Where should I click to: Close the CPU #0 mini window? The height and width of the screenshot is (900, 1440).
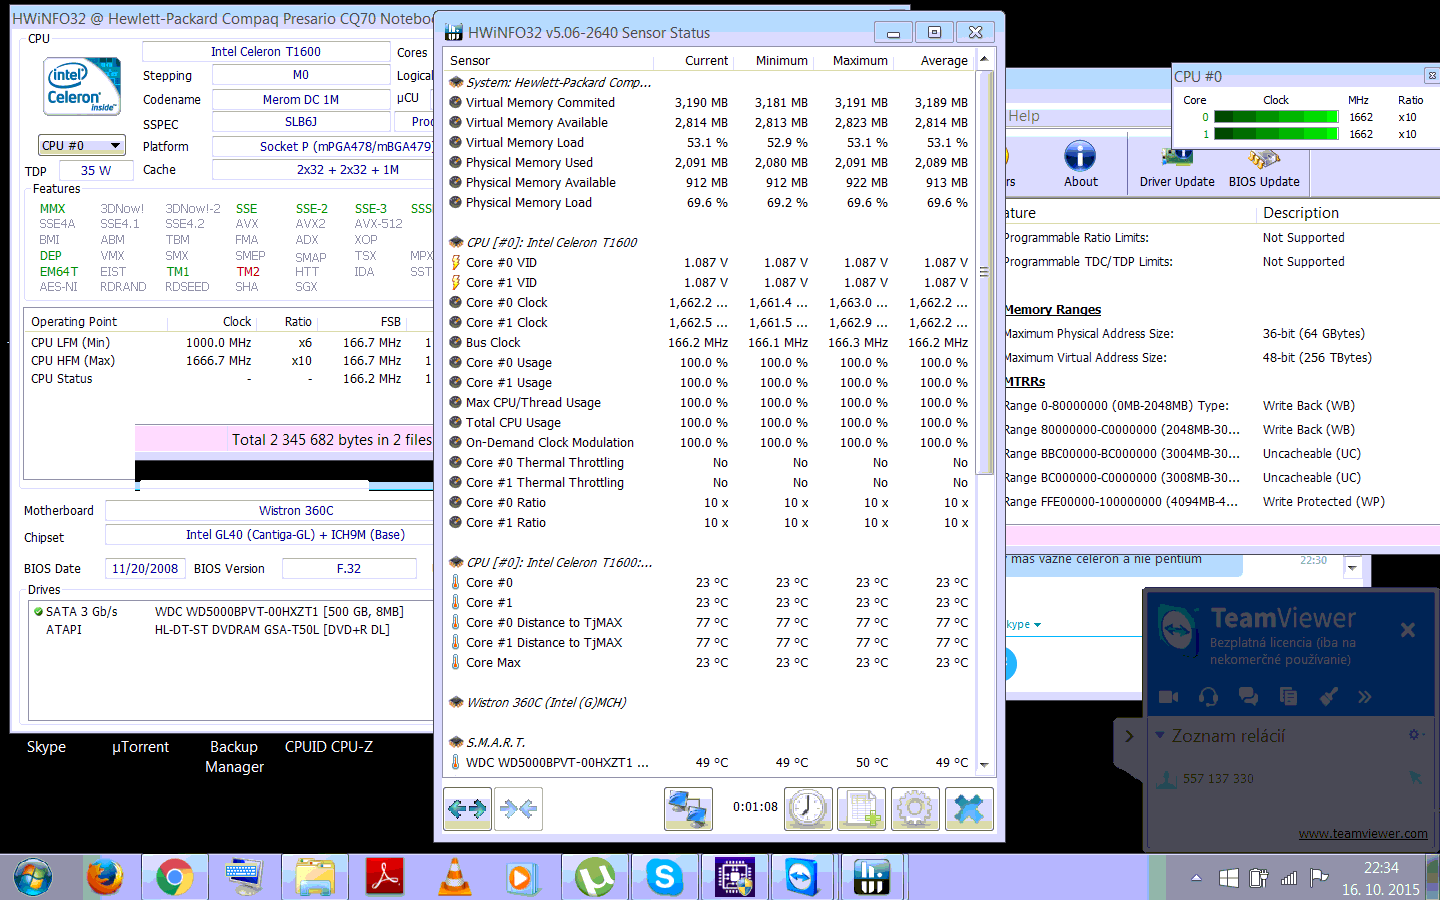pos(1431,75)
